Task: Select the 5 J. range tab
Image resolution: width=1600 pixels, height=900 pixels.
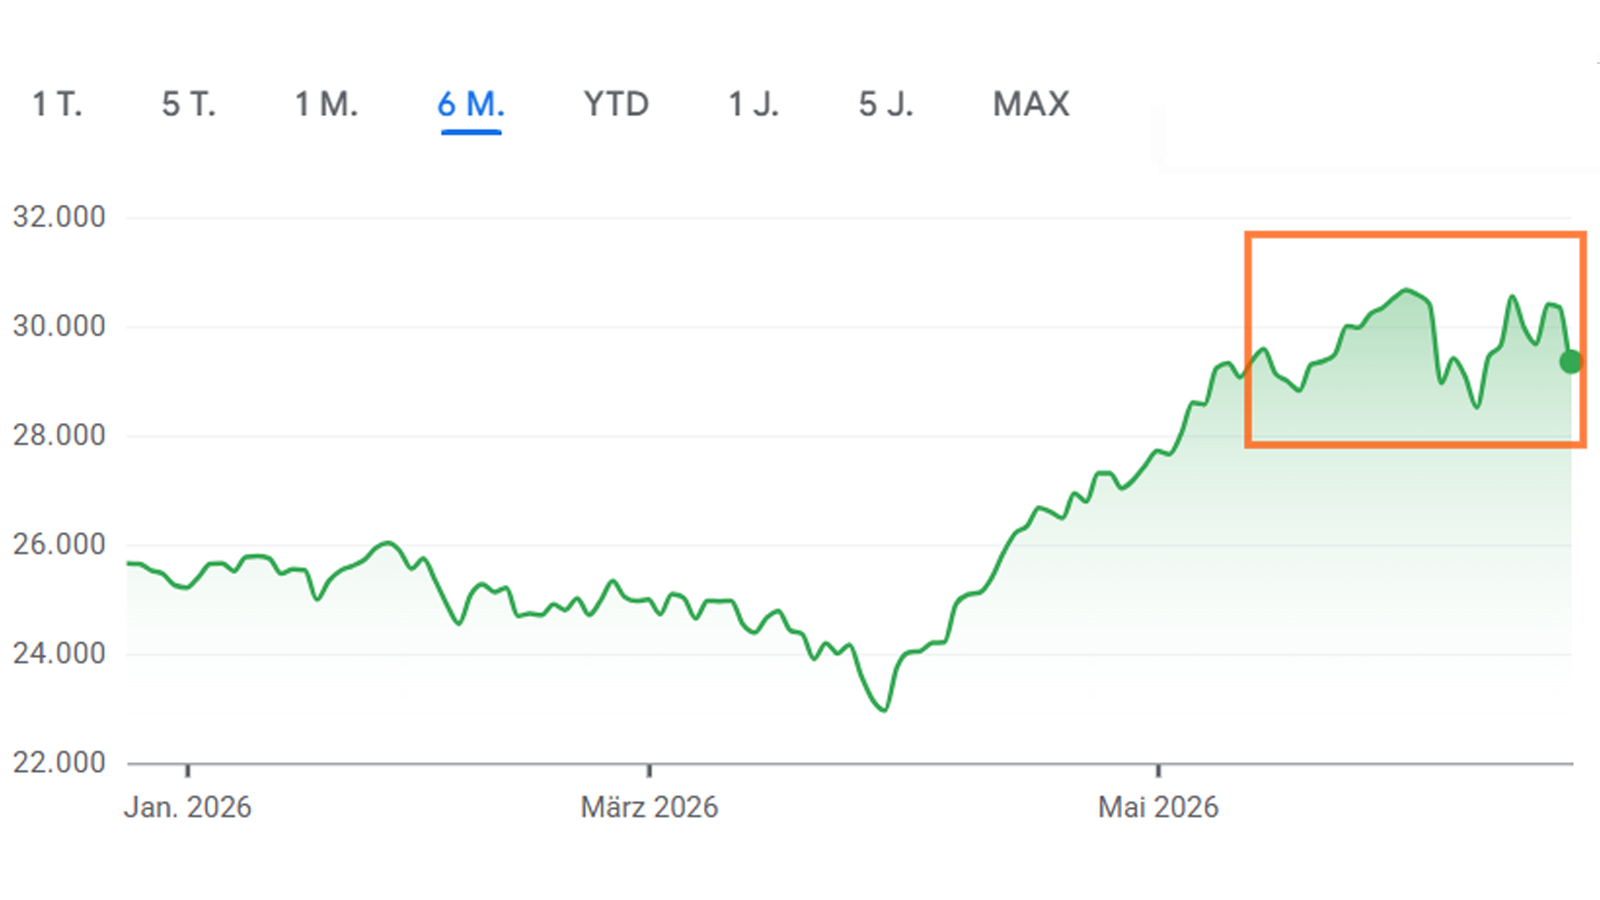Action: point(886,104)
